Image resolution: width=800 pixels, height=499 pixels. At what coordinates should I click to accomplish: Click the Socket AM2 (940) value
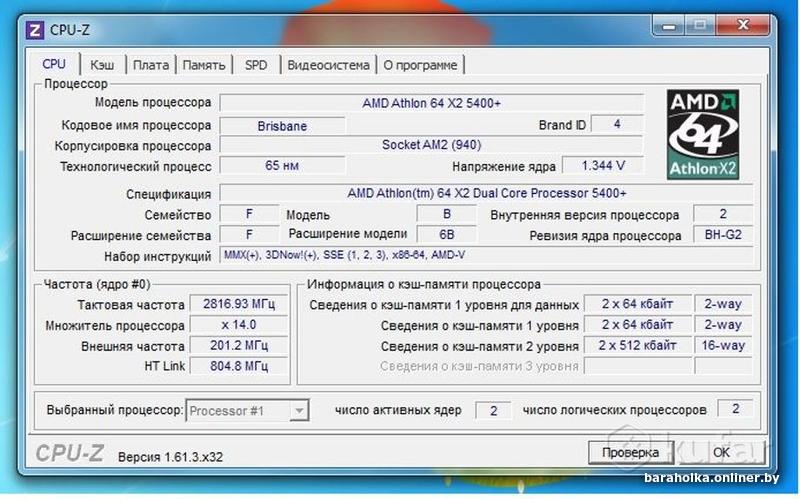pos(431,145)
